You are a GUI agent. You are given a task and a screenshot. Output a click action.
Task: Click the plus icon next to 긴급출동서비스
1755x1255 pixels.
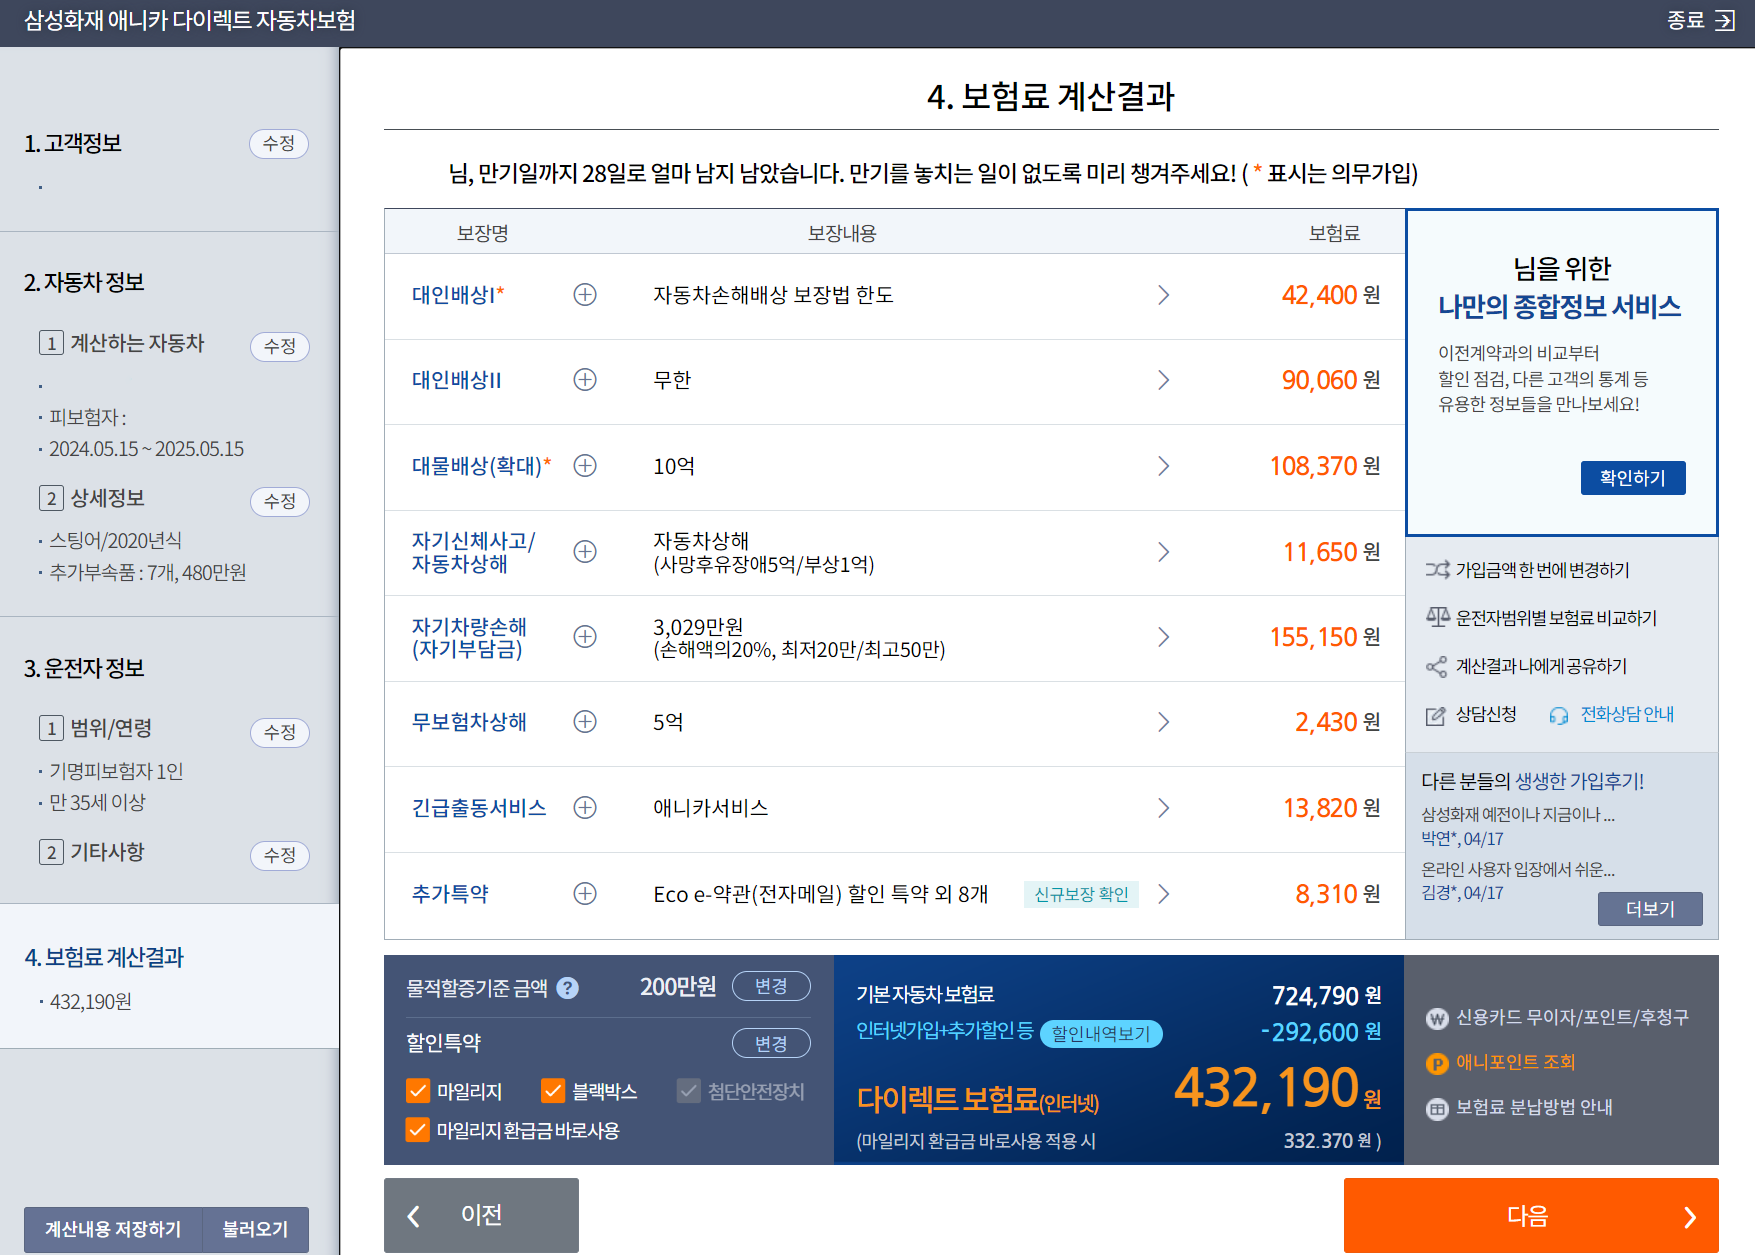pyautogui.click(x=585, y=808)
